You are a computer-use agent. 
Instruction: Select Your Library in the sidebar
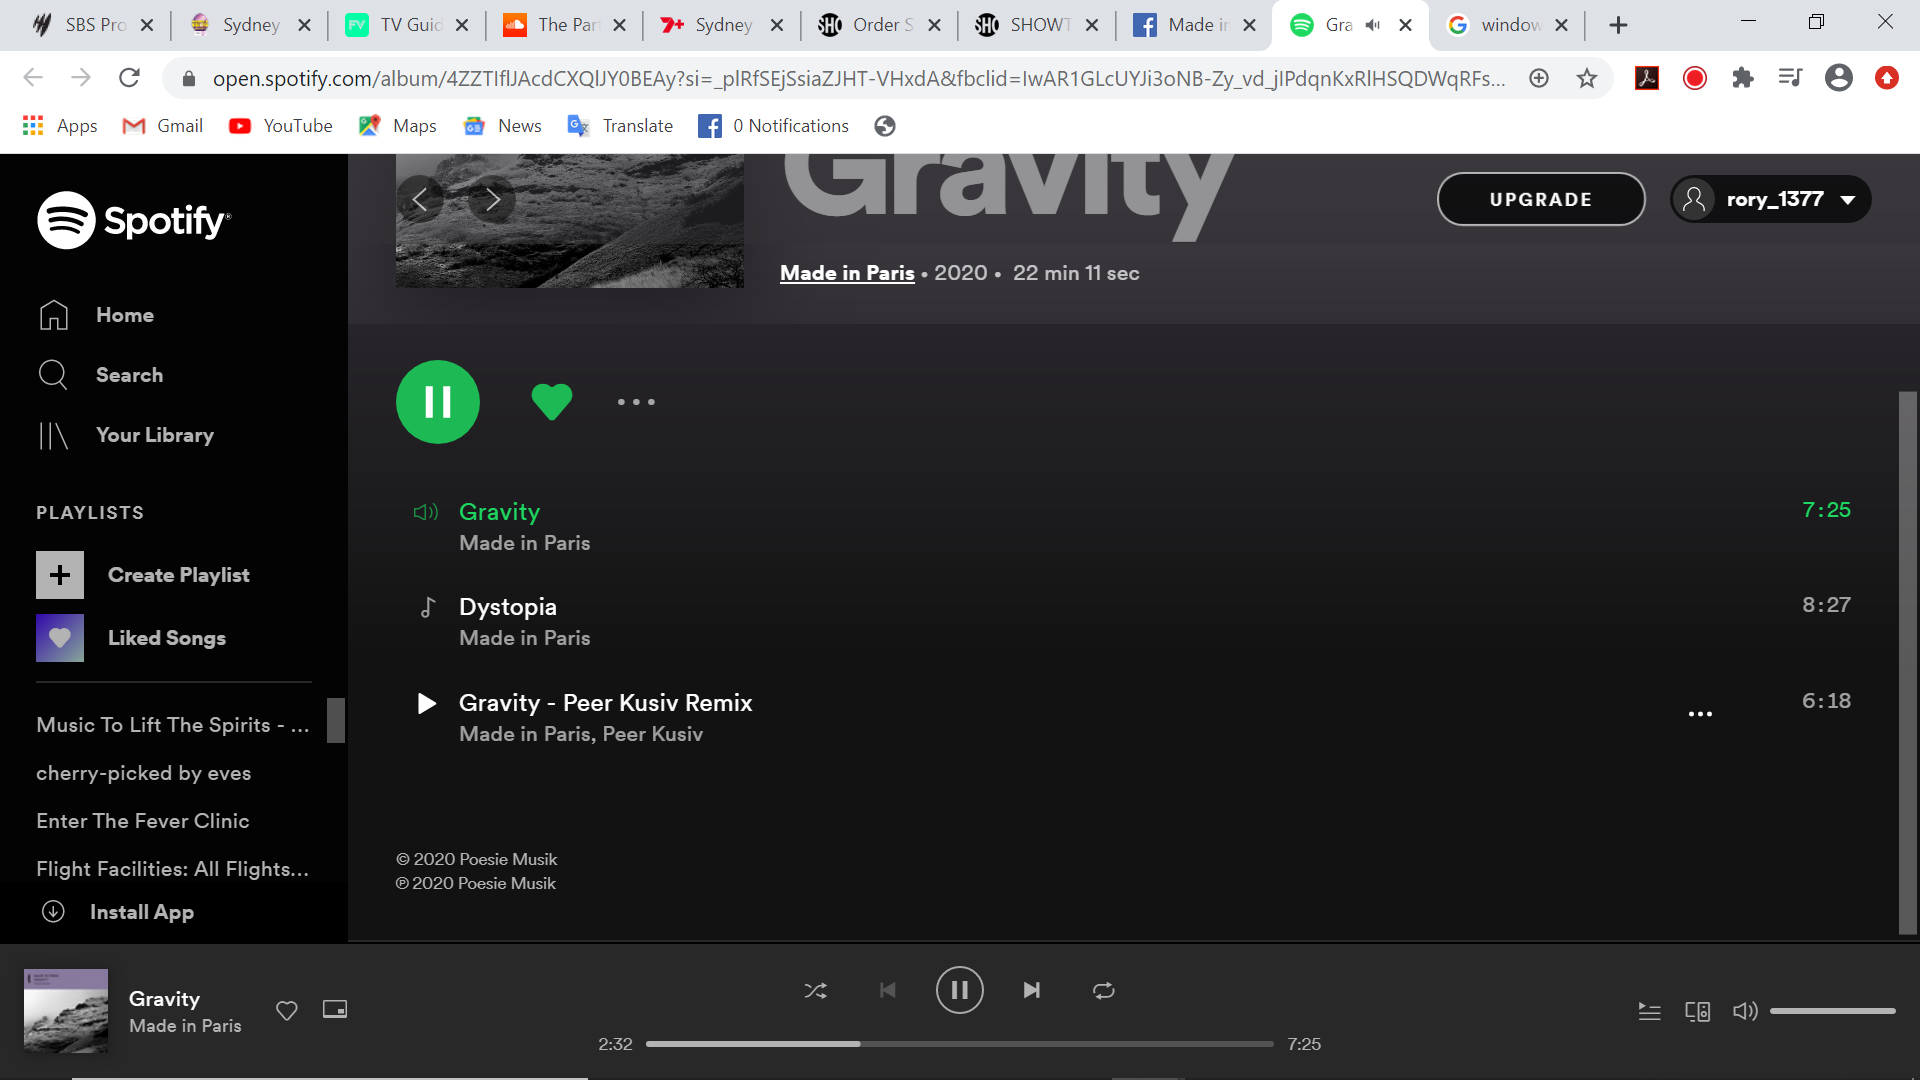(154, 435)
